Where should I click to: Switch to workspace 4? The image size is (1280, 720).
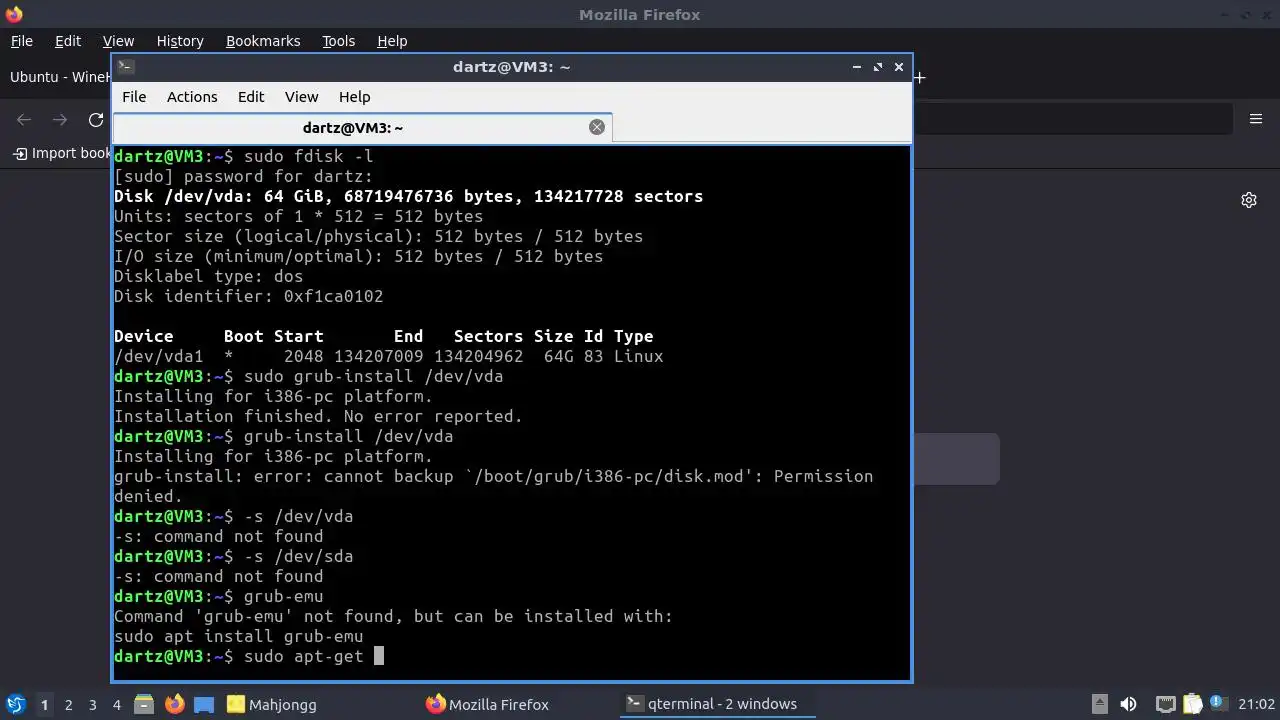(116, 704)
